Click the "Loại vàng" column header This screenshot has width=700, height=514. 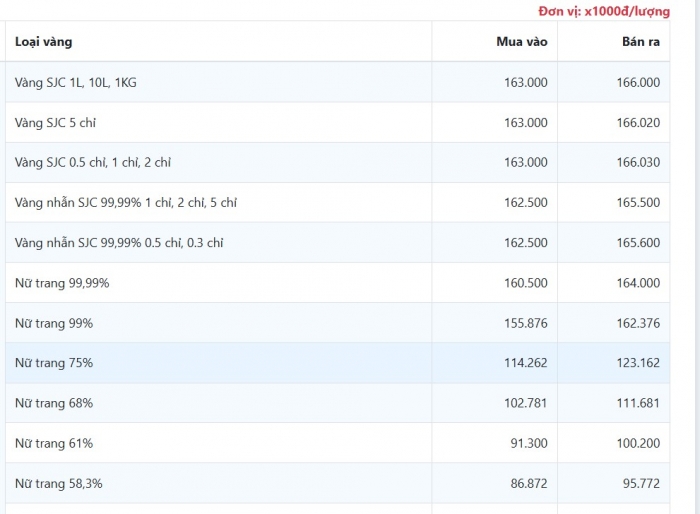click(x=44, y=42)
